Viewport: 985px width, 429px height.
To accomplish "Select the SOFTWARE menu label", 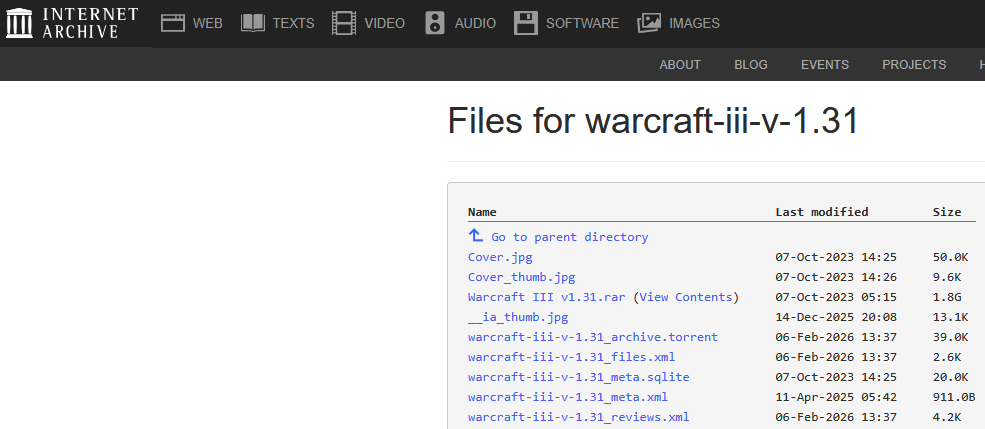I will pos(582,23).
